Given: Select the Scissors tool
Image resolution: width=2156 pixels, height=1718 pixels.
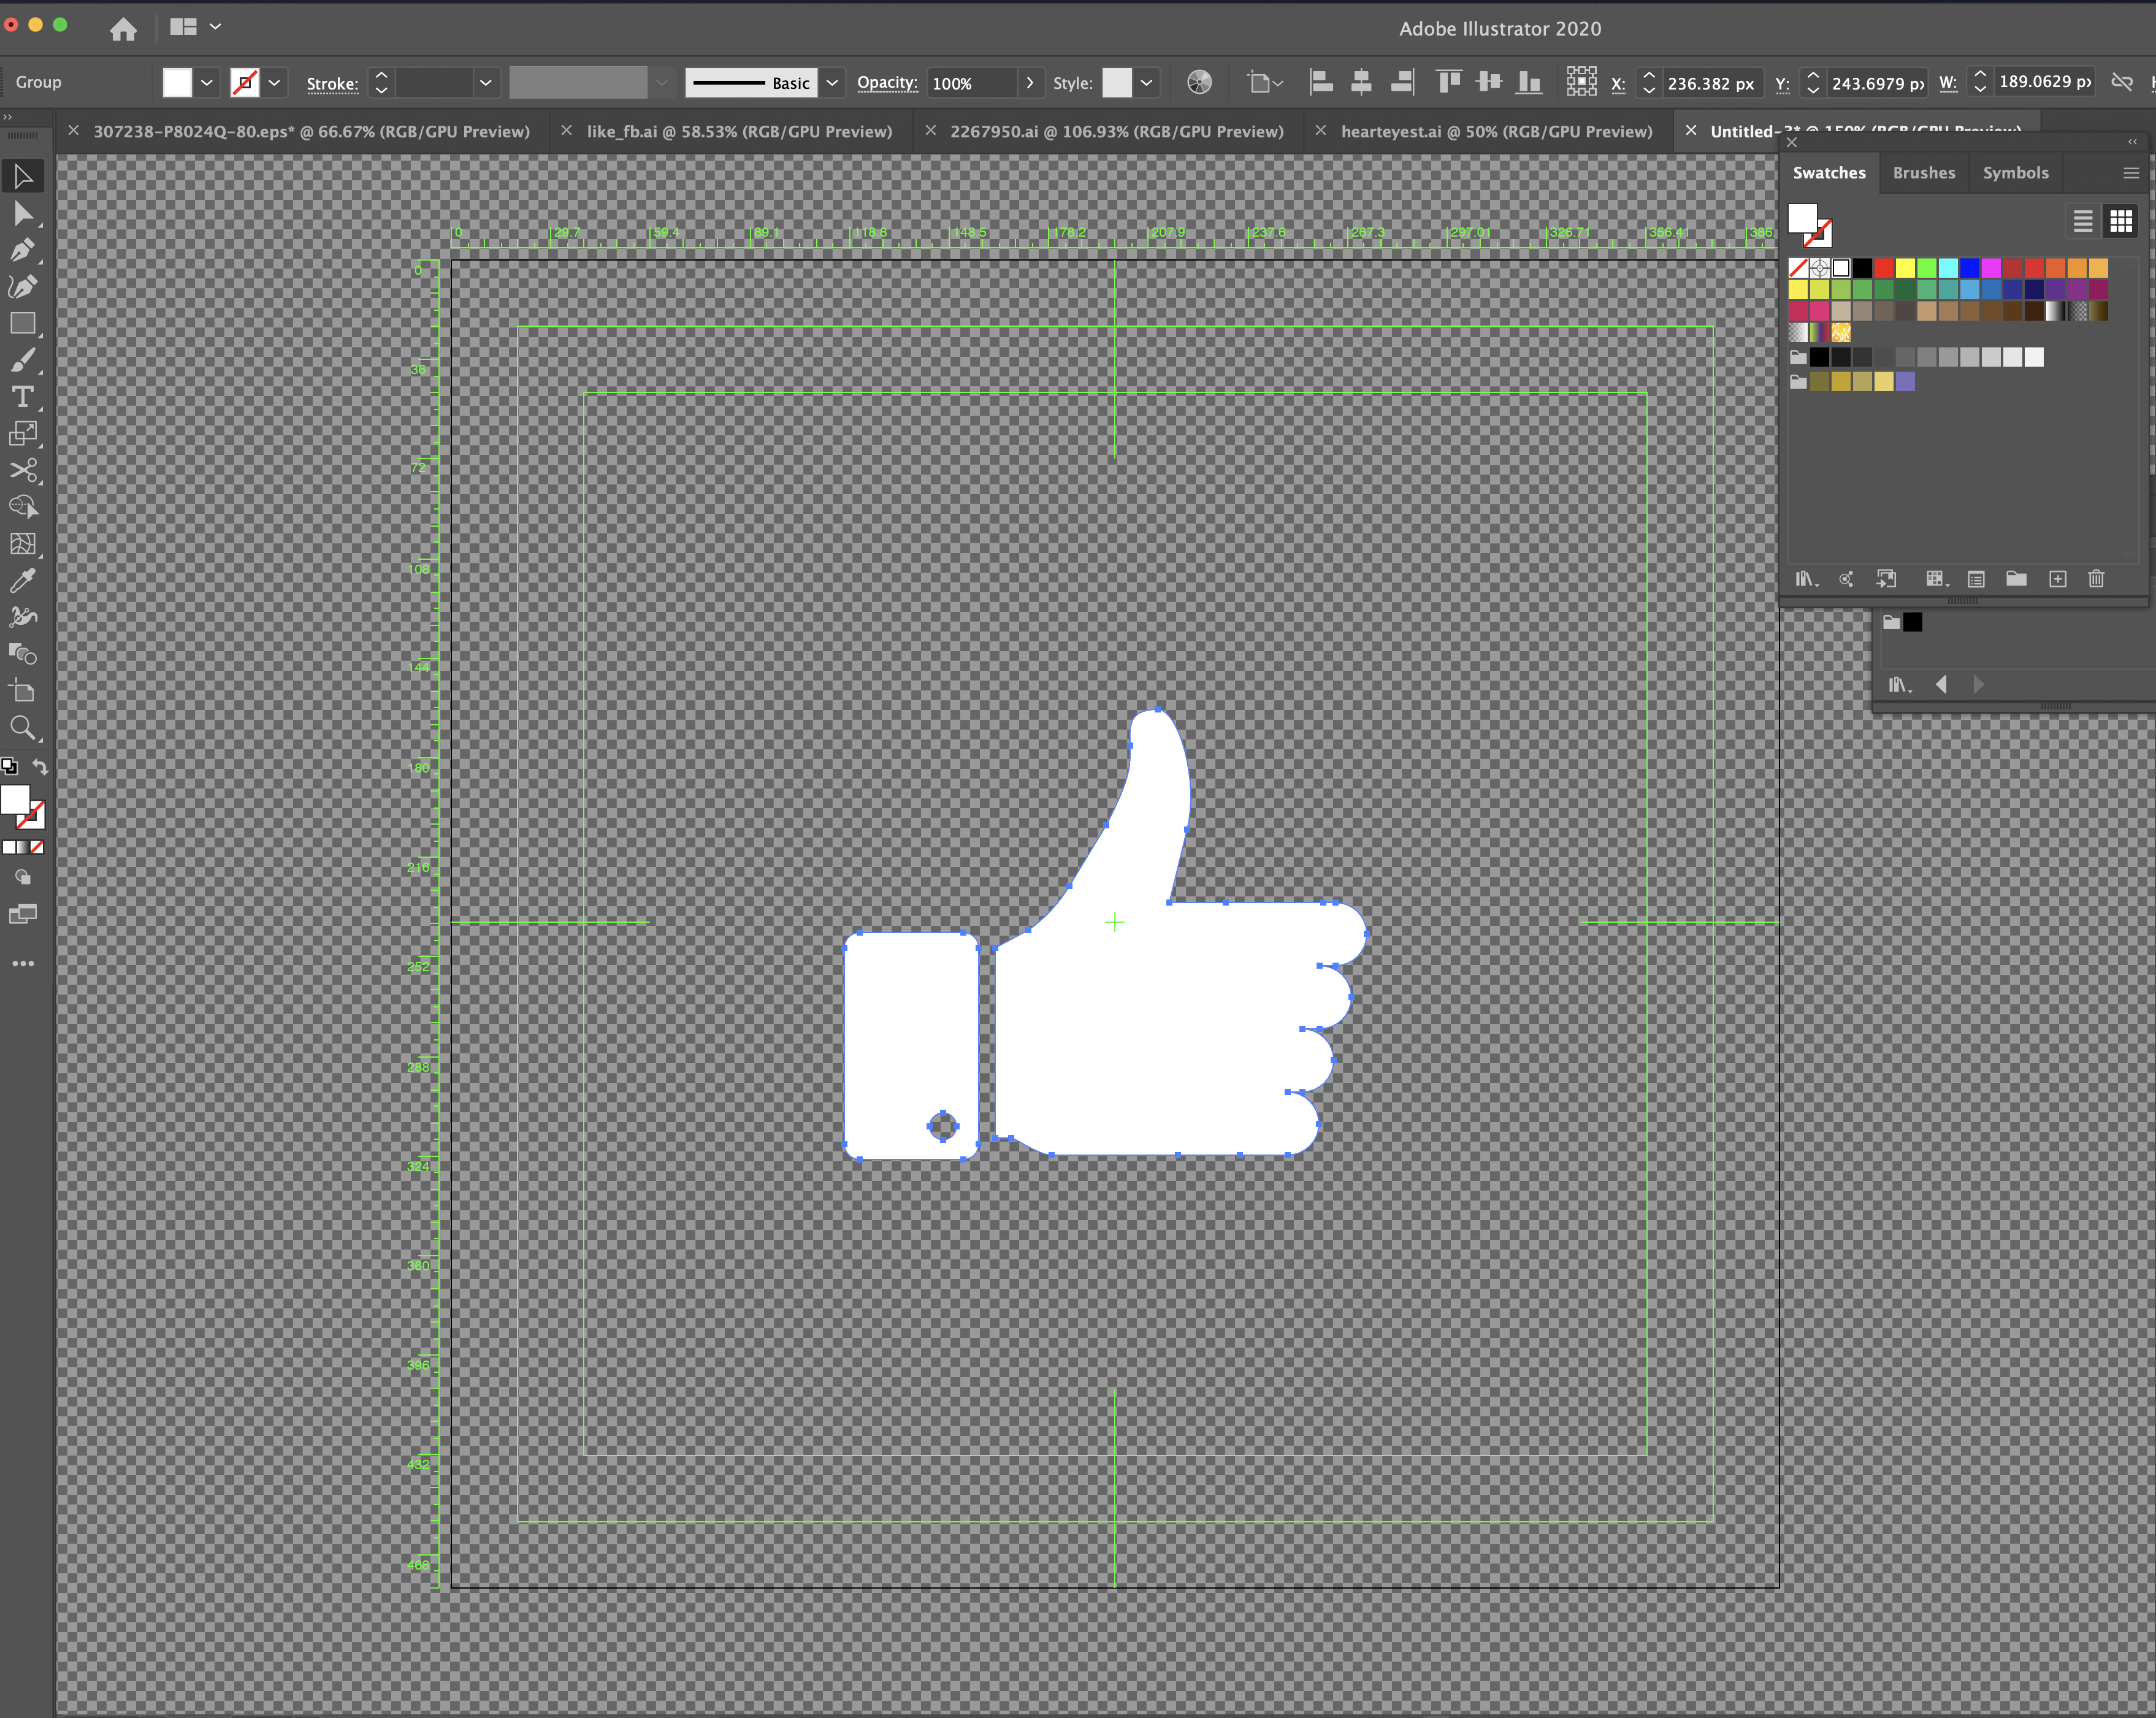Looking at the screenshot, I should point(23,470).
